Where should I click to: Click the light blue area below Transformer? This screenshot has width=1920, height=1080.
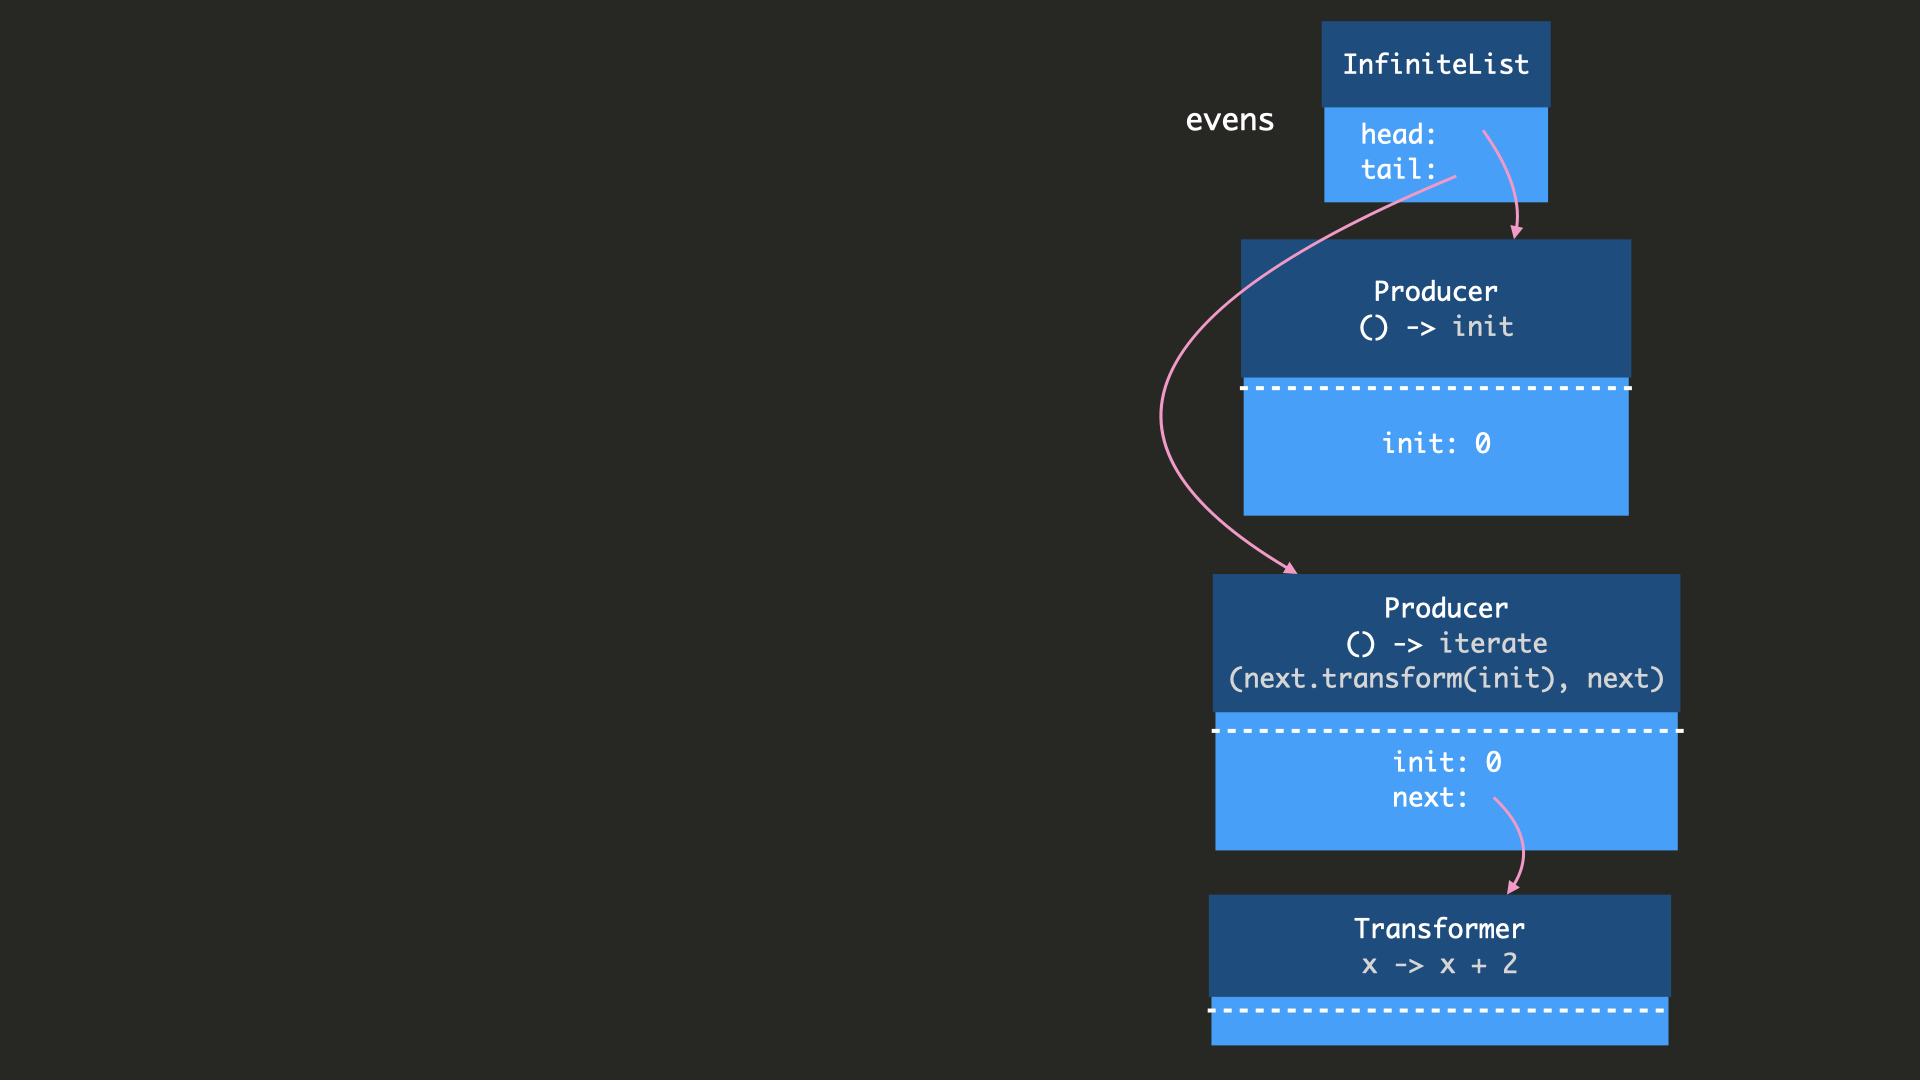point(1438,1030)
